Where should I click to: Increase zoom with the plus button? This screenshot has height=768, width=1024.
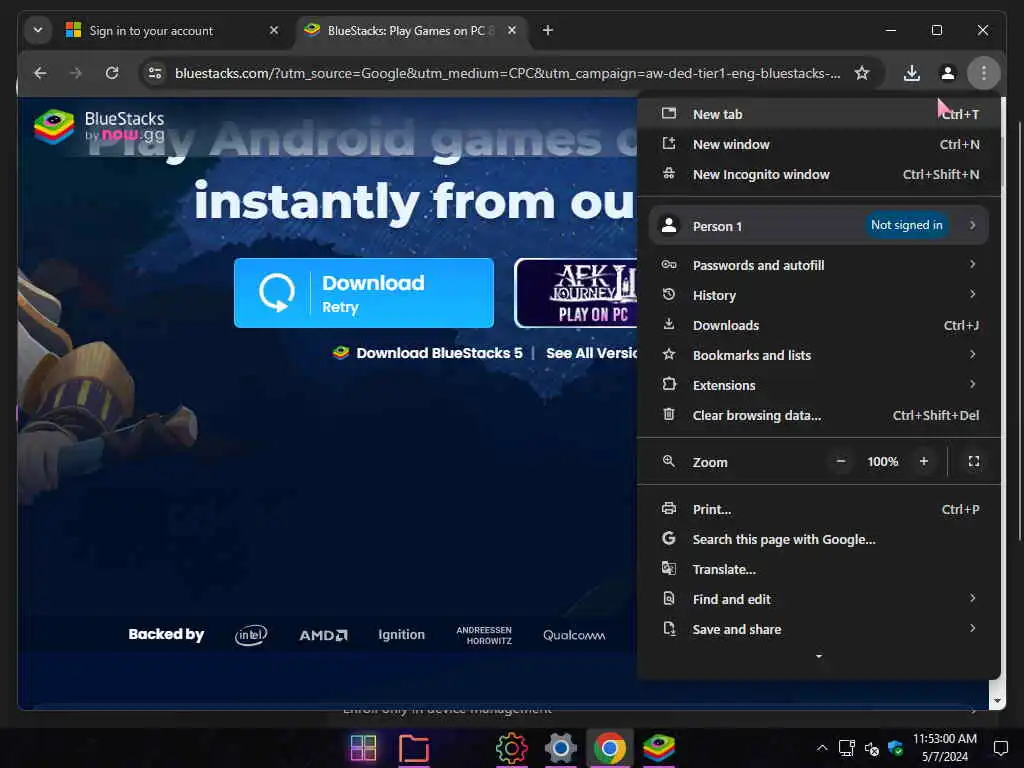[923, 462]
